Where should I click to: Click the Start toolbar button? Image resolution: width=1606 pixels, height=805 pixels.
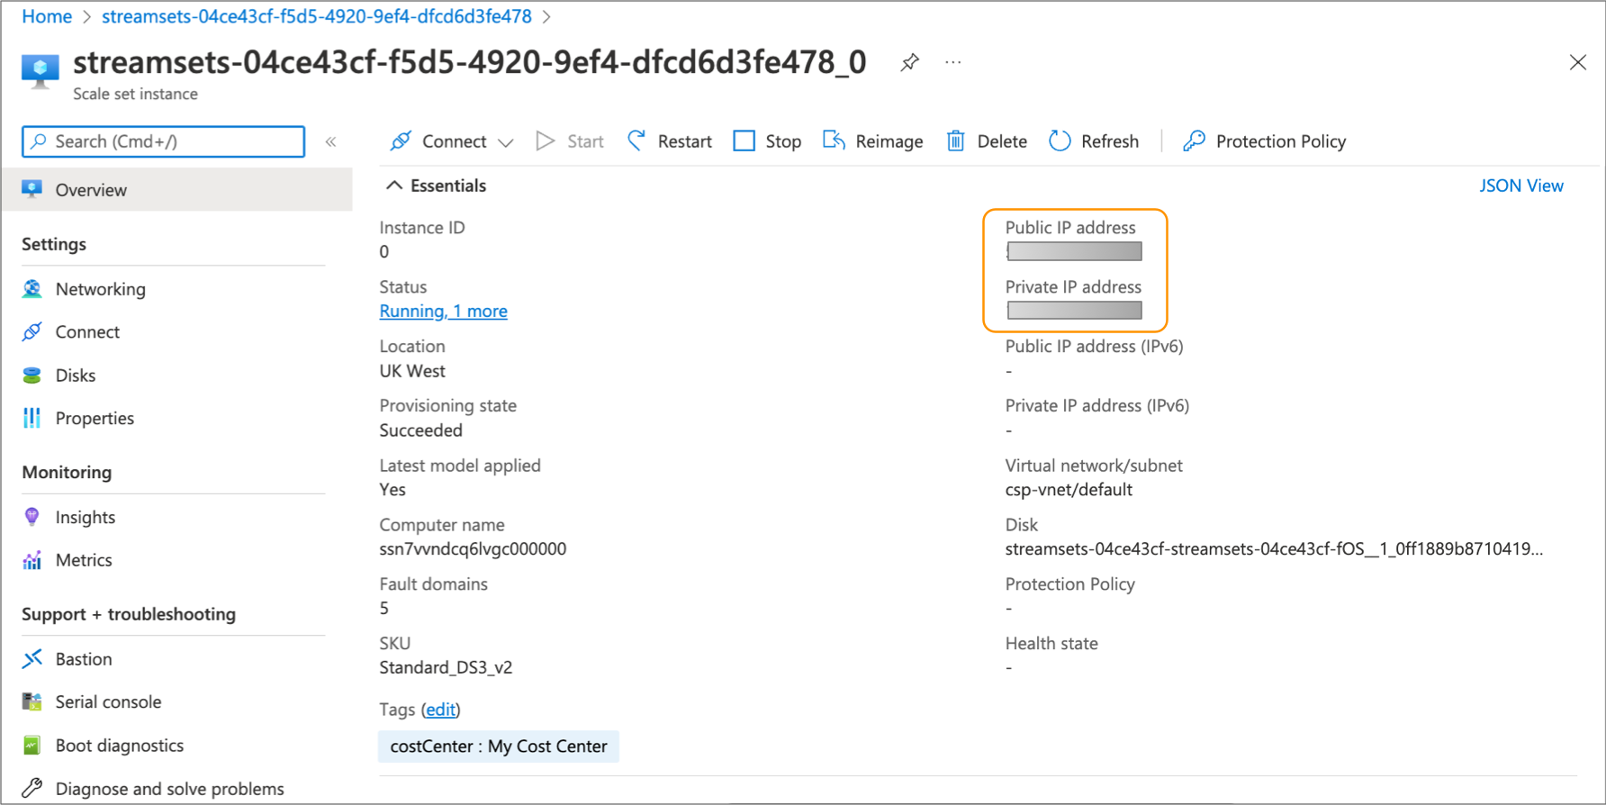[x=570, y=141]
